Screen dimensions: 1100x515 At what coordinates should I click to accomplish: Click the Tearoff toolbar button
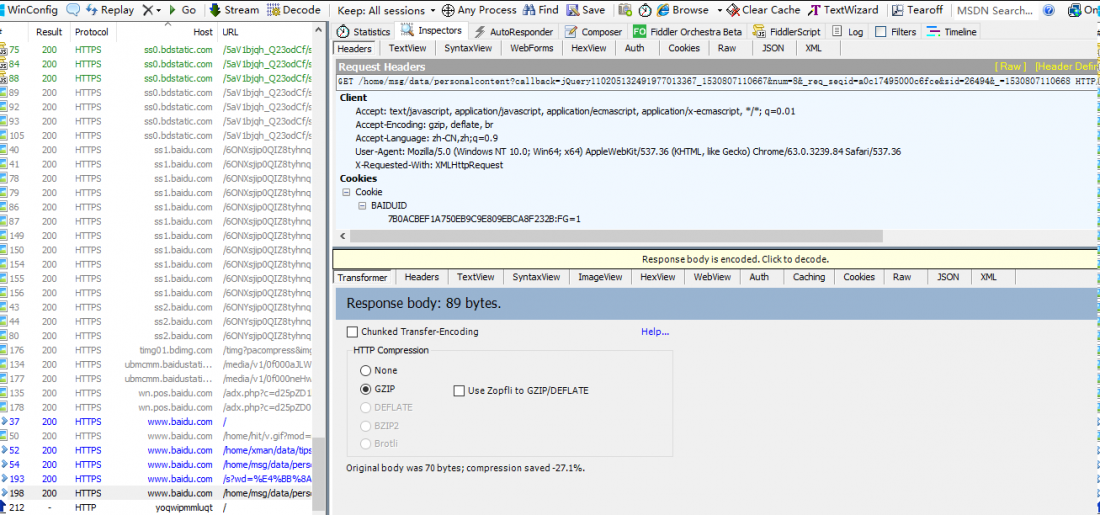pyautogui.click(x=917, y=10)
